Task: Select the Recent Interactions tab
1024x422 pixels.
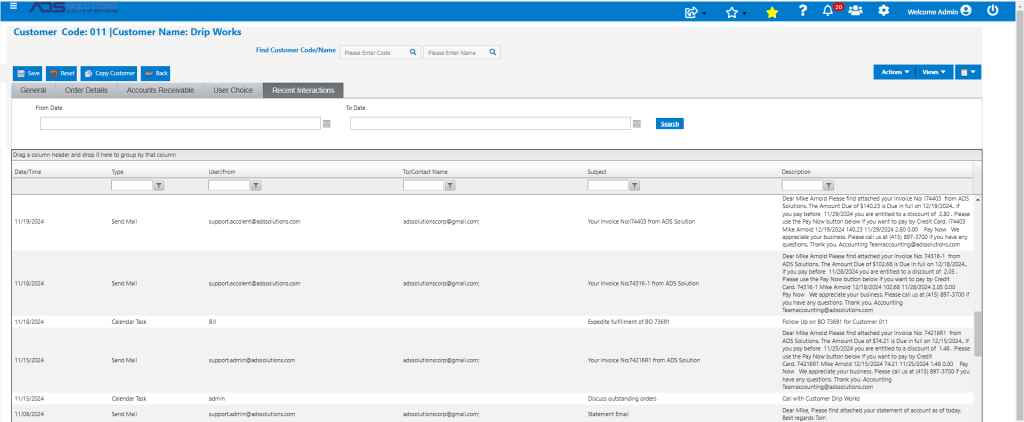Action: point(303,90)
